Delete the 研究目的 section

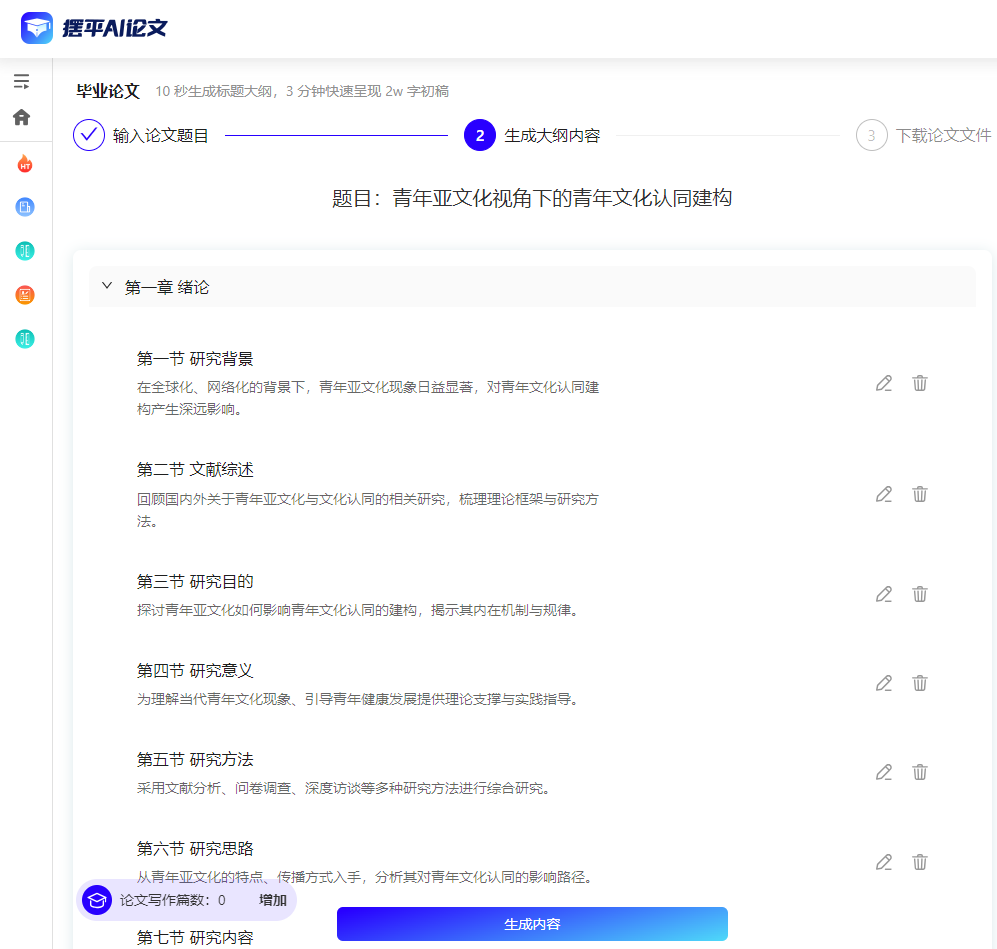coord(920,594)
